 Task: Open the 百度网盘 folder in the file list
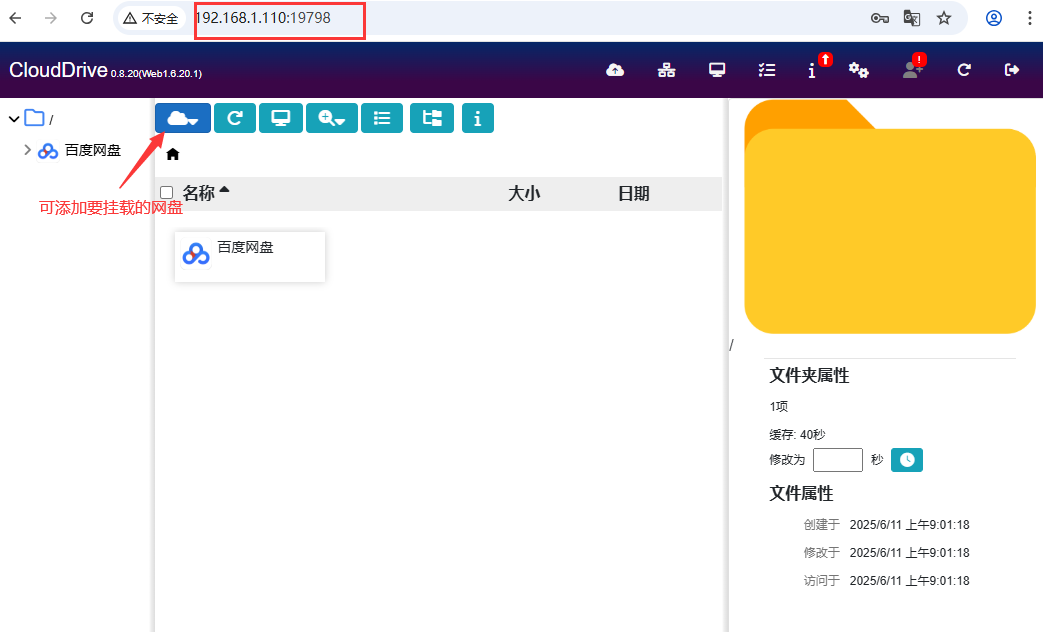pos(249,254)
